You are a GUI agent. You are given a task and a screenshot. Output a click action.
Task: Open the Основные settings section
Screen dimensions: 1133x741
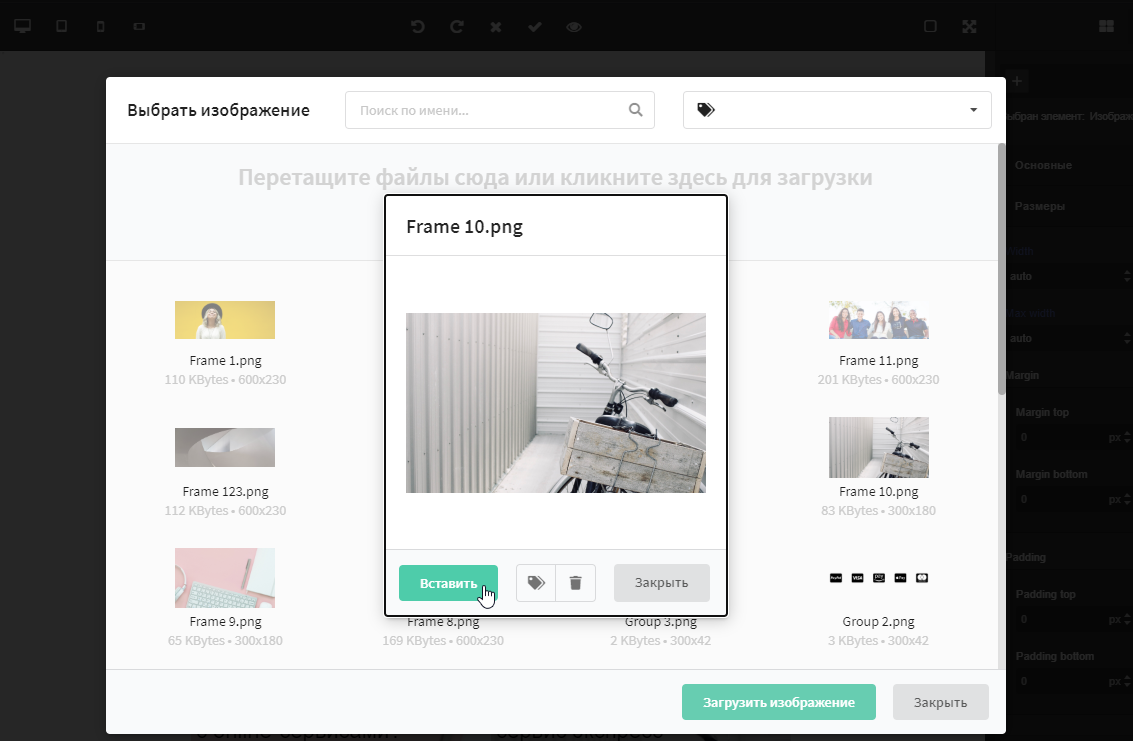tap(1043, 165)
